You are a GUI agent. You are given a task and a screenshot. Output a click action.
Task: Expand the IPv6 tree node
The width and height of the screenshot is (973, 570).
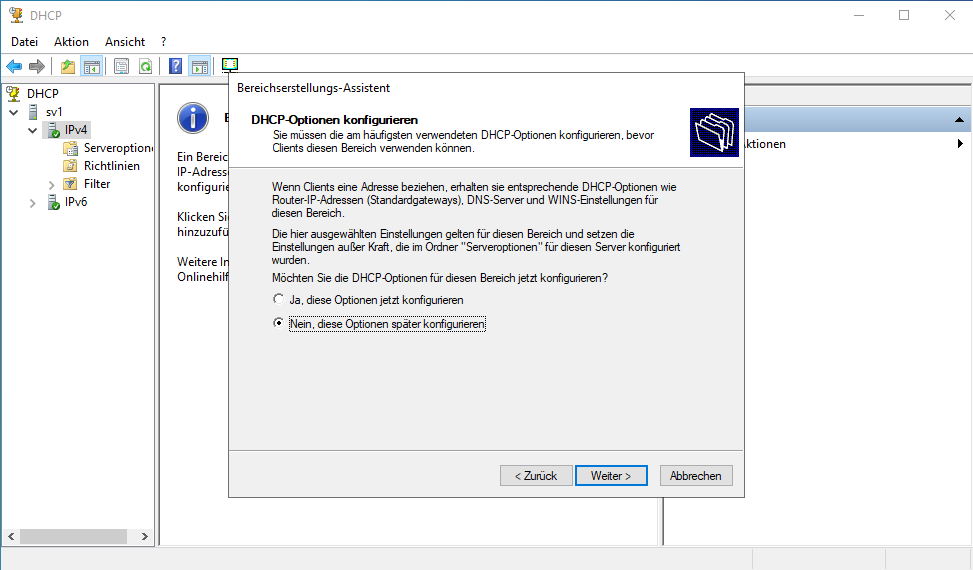point(33,202)
